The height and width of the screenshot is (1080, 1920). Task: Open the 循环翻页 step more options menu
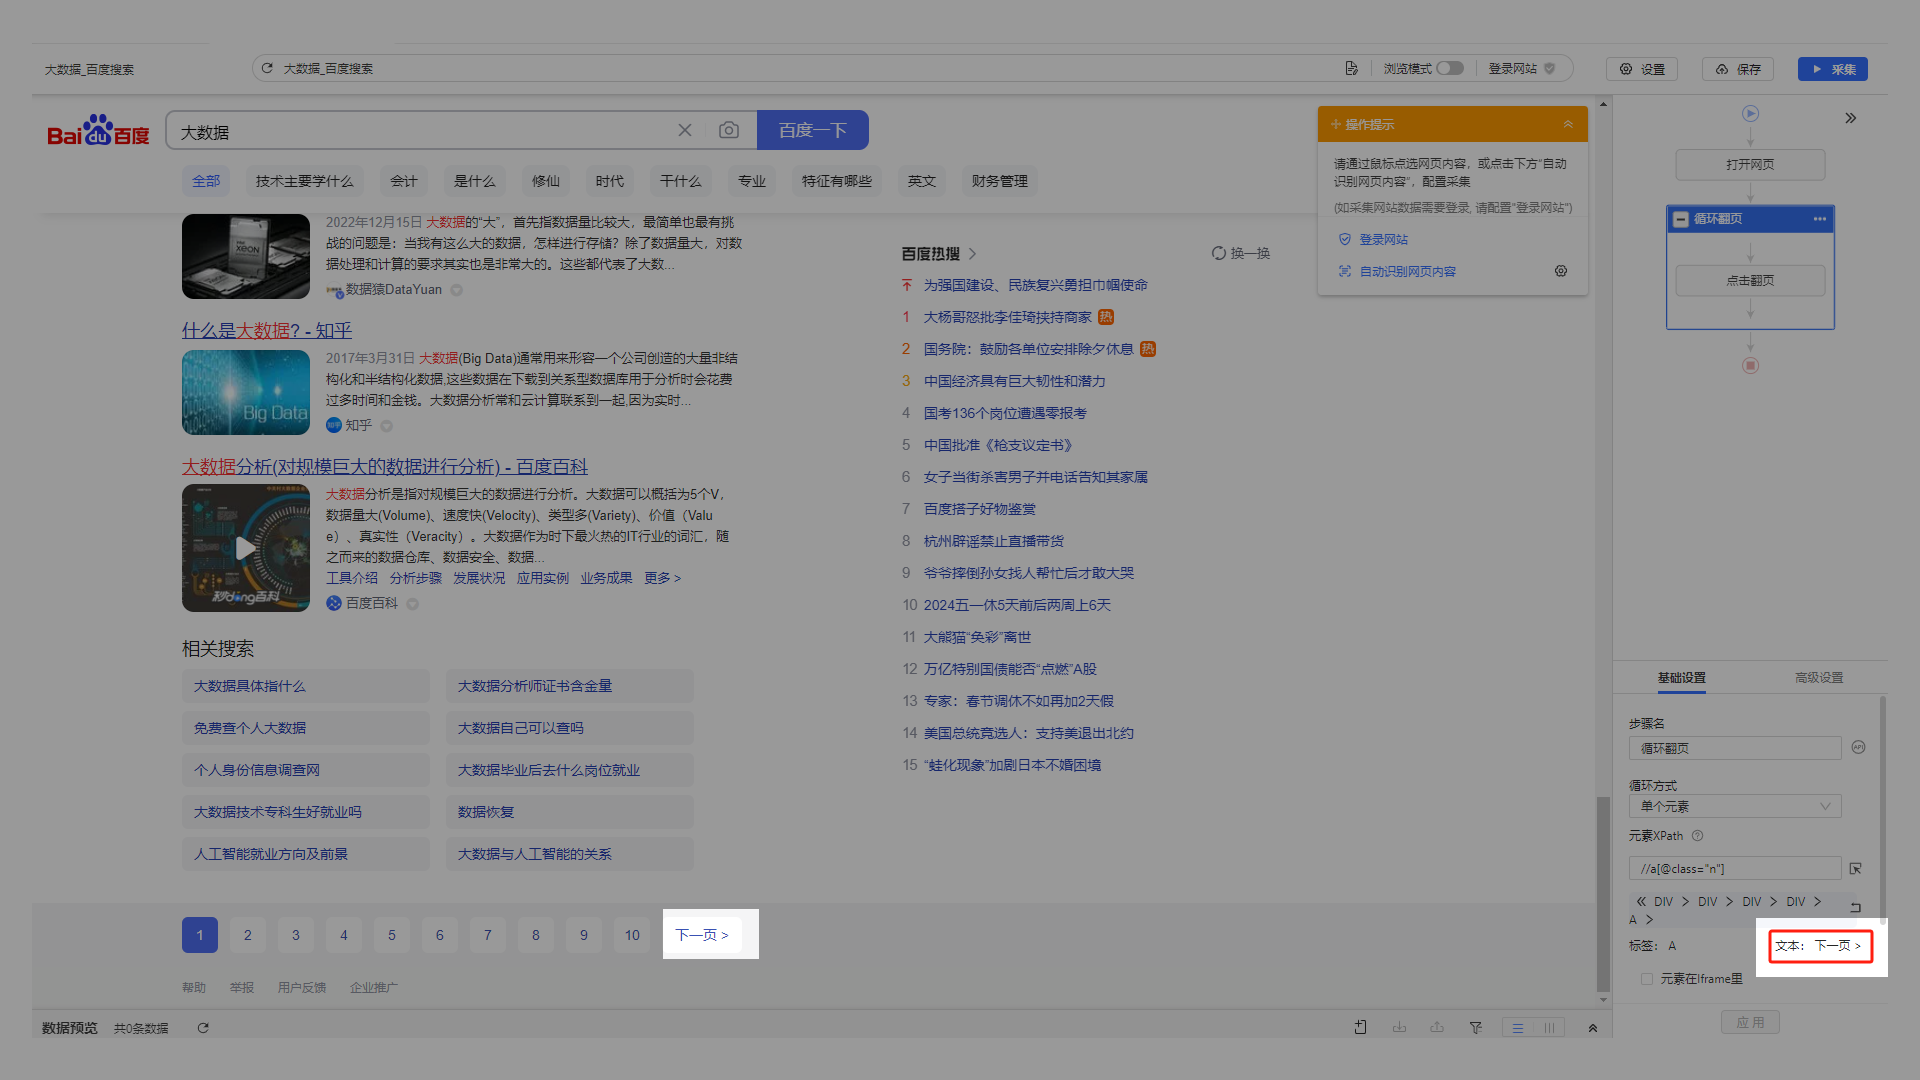point(1820,219)
